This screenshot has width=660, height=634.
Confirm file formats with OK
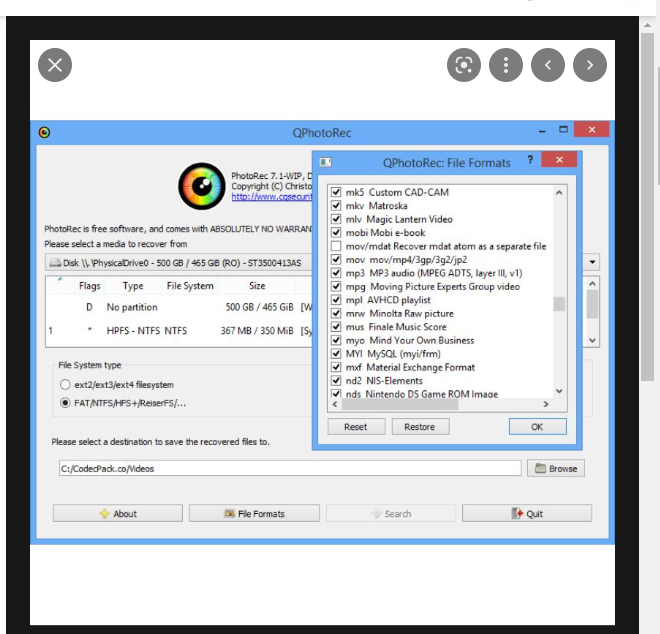click(x=538, y=427)
